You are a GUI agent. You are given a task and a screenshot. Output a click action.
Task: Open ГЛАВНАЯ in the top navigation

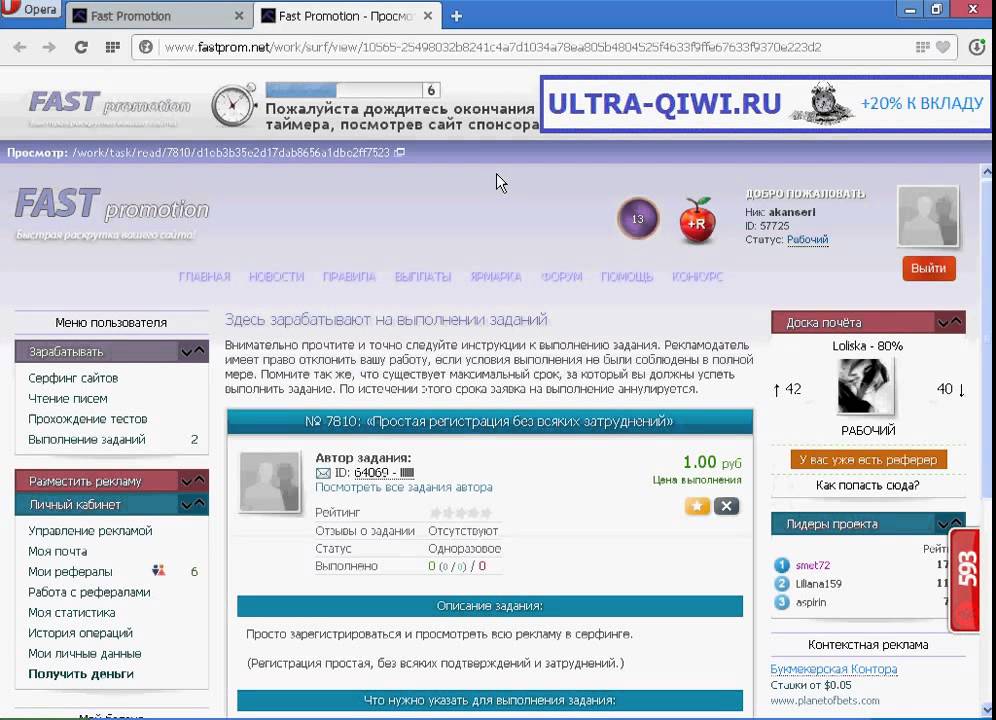pos(205,276)
